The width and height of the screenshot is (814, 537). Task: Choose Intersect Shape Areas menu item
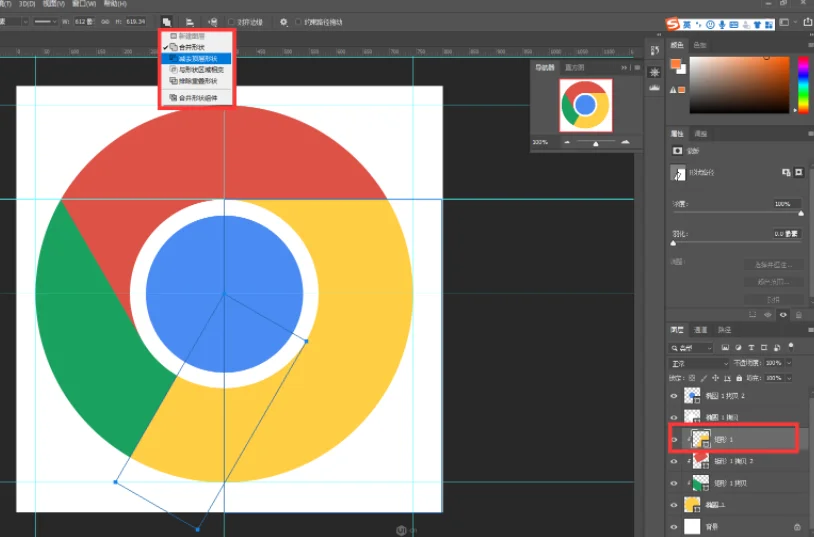pyautogui.click(x=196, y=70)
